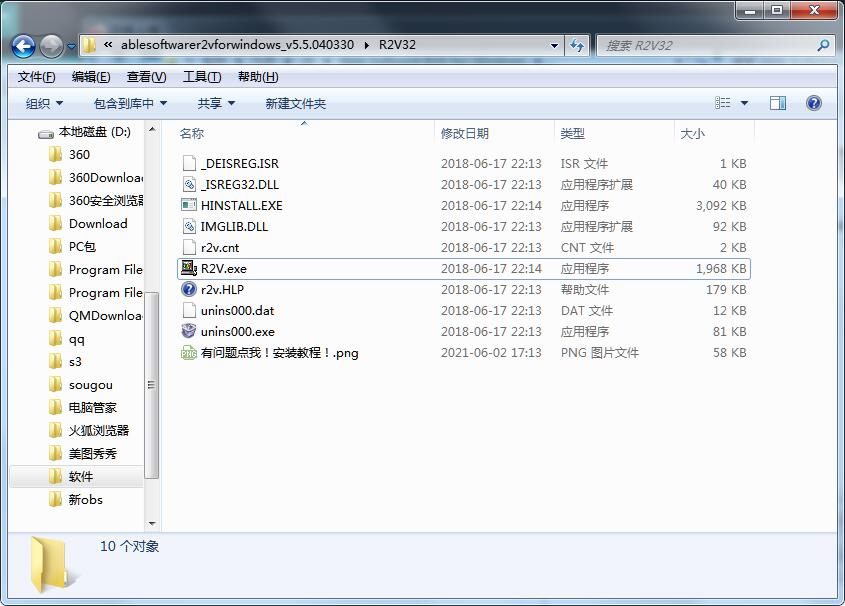Open the view options dropdown arrow
The height and width of the screenshot is (606, 845).
tap(744, 103)
